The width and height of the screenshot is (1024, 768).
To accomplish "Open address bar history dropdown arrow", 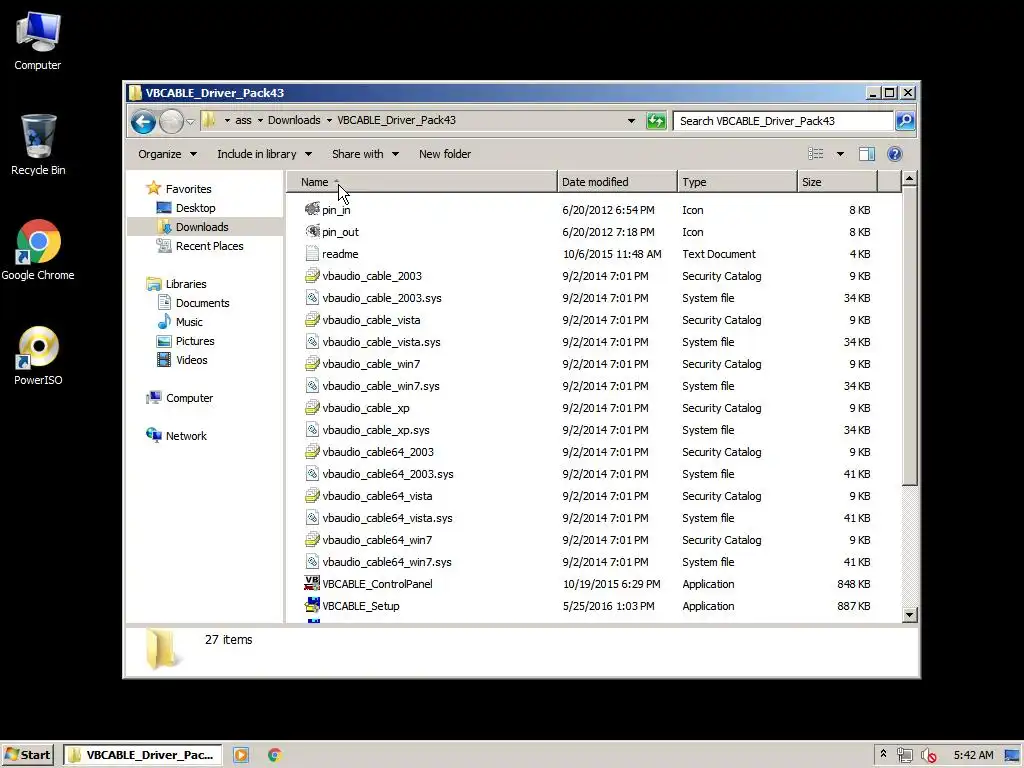I will (x=631, y=121).
